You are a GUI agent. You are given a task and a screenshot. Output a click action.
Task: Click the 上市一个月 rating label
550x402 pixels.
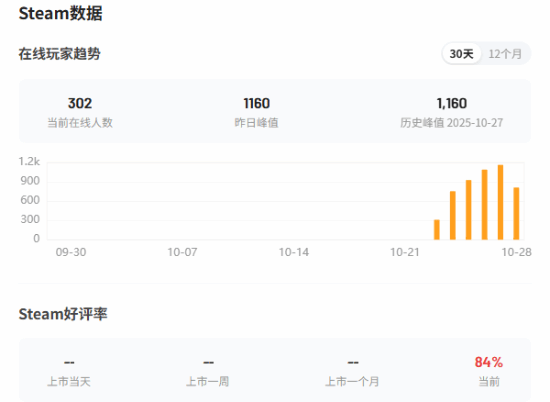point(352,381)
